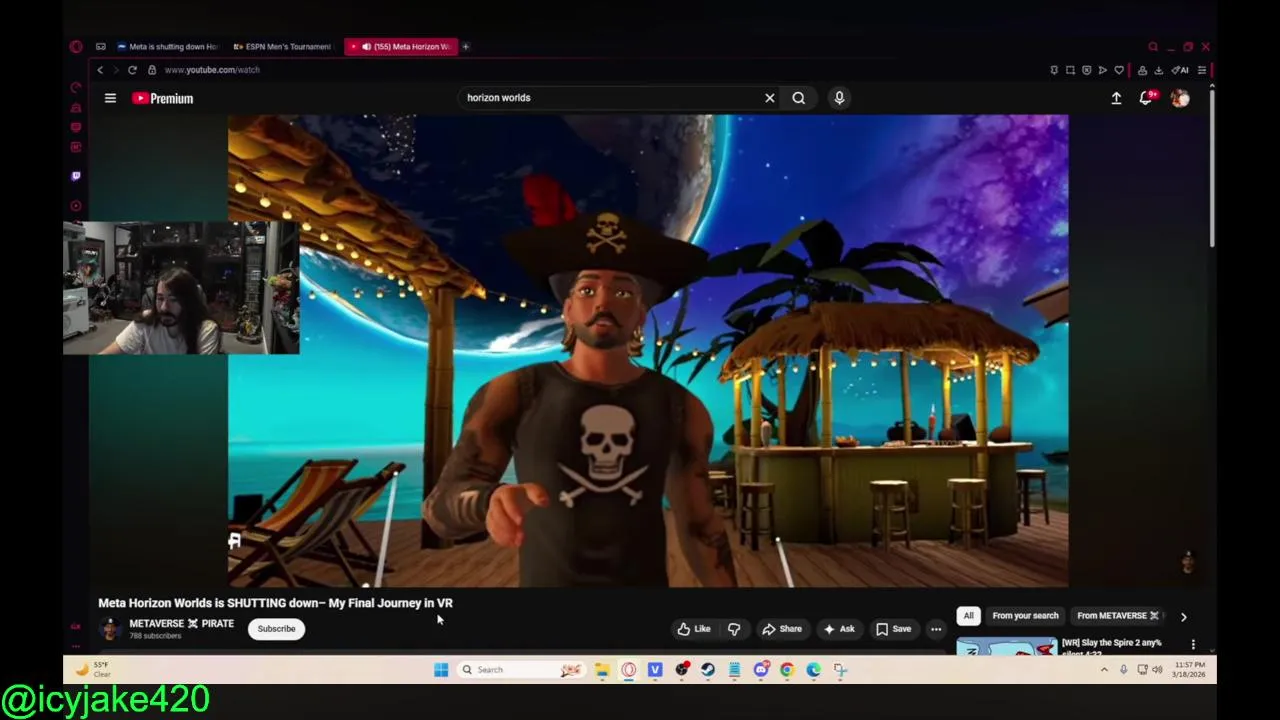Open the weather widget showing 55°F
Image resolution: width=1280 pixels, height=720 pixels.
tap(92, 670)
